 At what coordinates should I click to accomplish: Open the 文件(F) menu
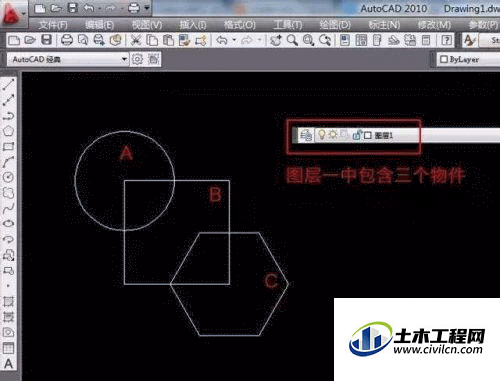point(53,25)
